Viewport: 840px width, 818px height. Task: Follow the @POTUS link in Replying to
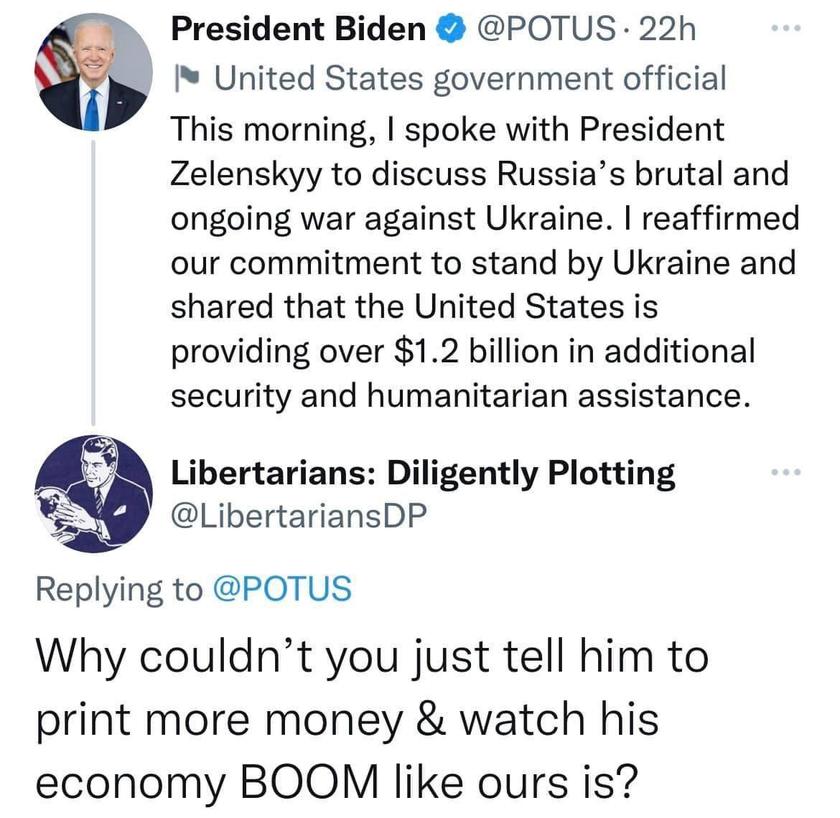point(282,588)
